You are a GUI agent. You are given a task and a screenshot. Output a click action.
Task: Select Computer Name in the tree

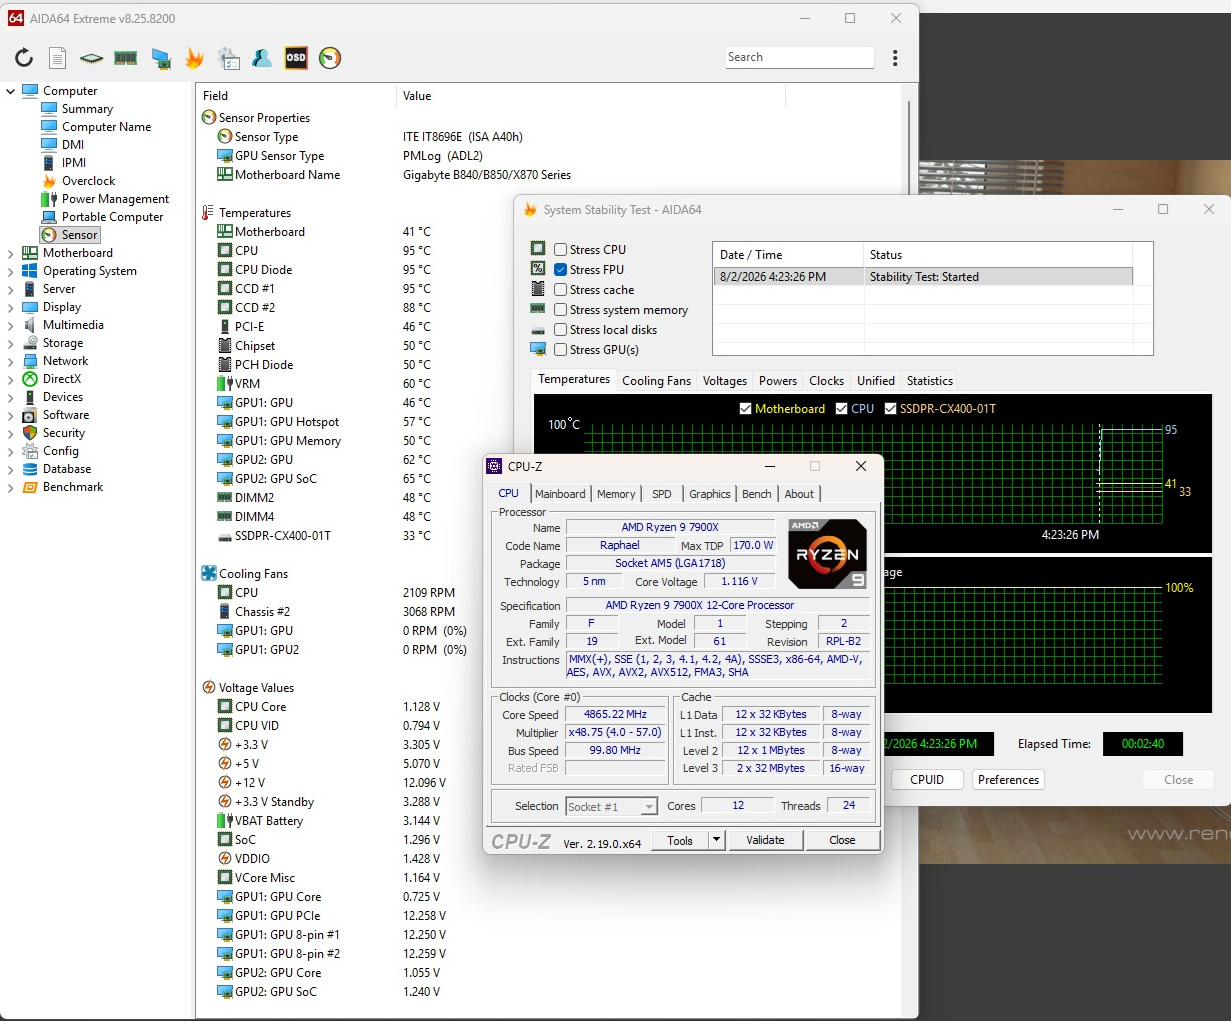point(106,127)
